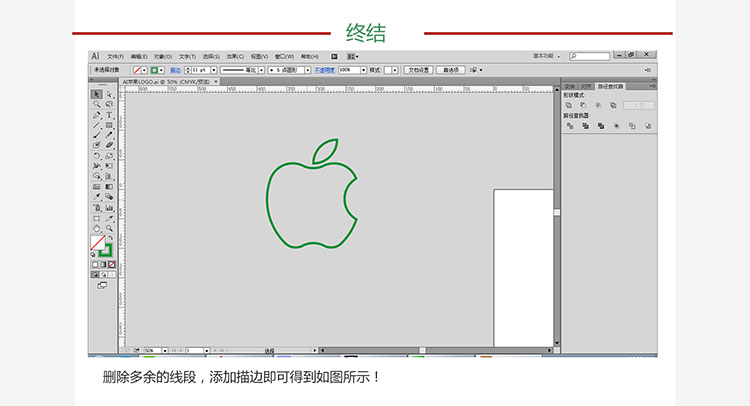Select the Eyedropper tool

click(97, 197)
